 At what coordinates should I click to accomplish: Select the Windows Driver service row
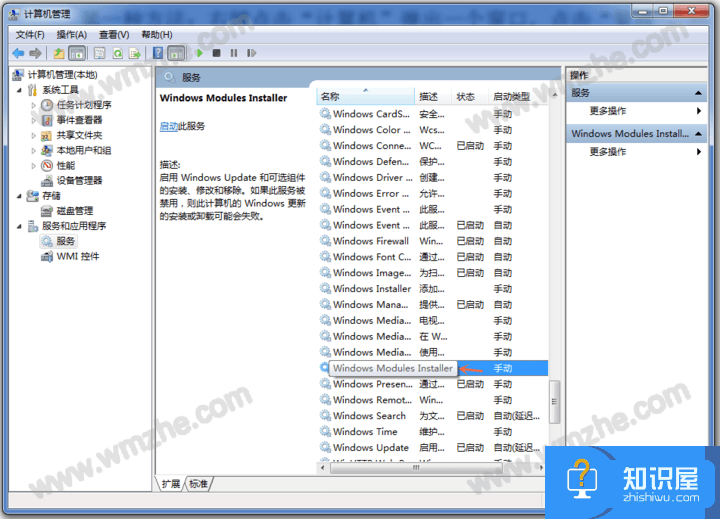432,178
